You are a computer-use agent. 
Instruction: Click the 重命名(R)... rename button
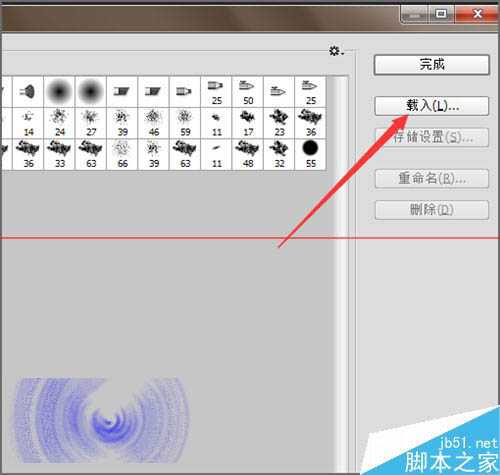coord(432,179)
